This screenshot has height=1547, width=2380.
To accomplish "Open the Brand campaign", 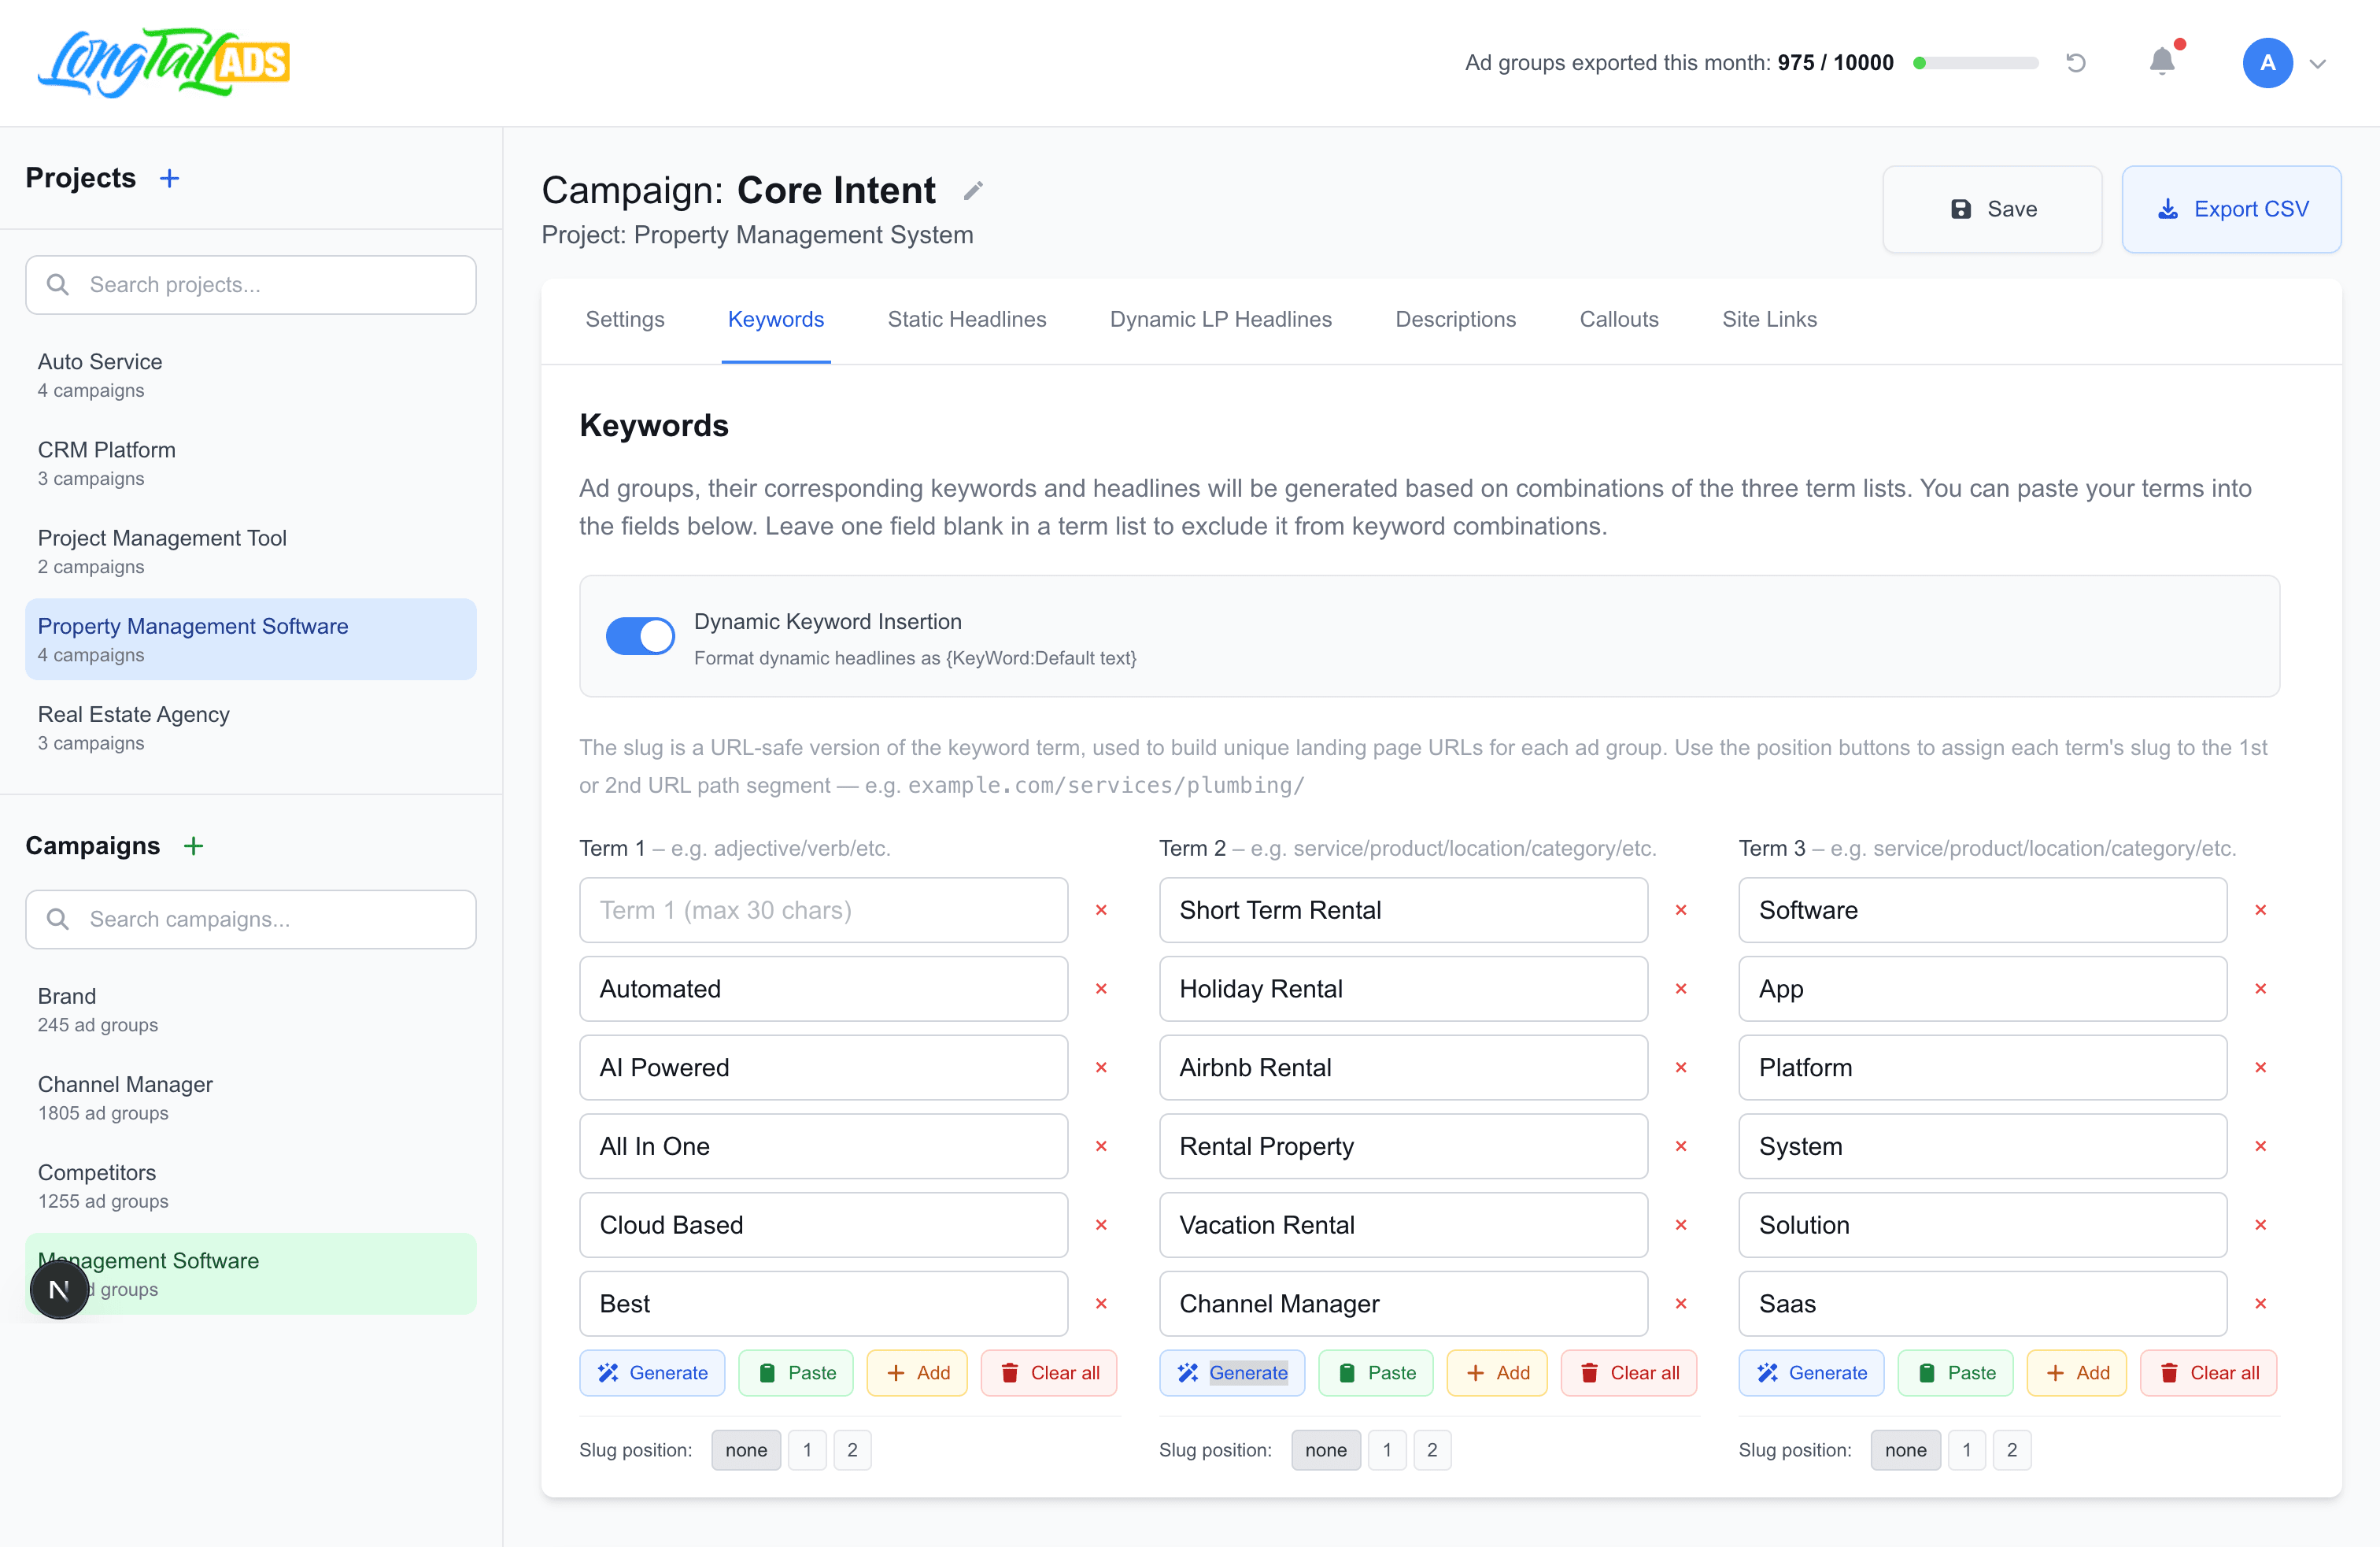I will point(251,1009).
